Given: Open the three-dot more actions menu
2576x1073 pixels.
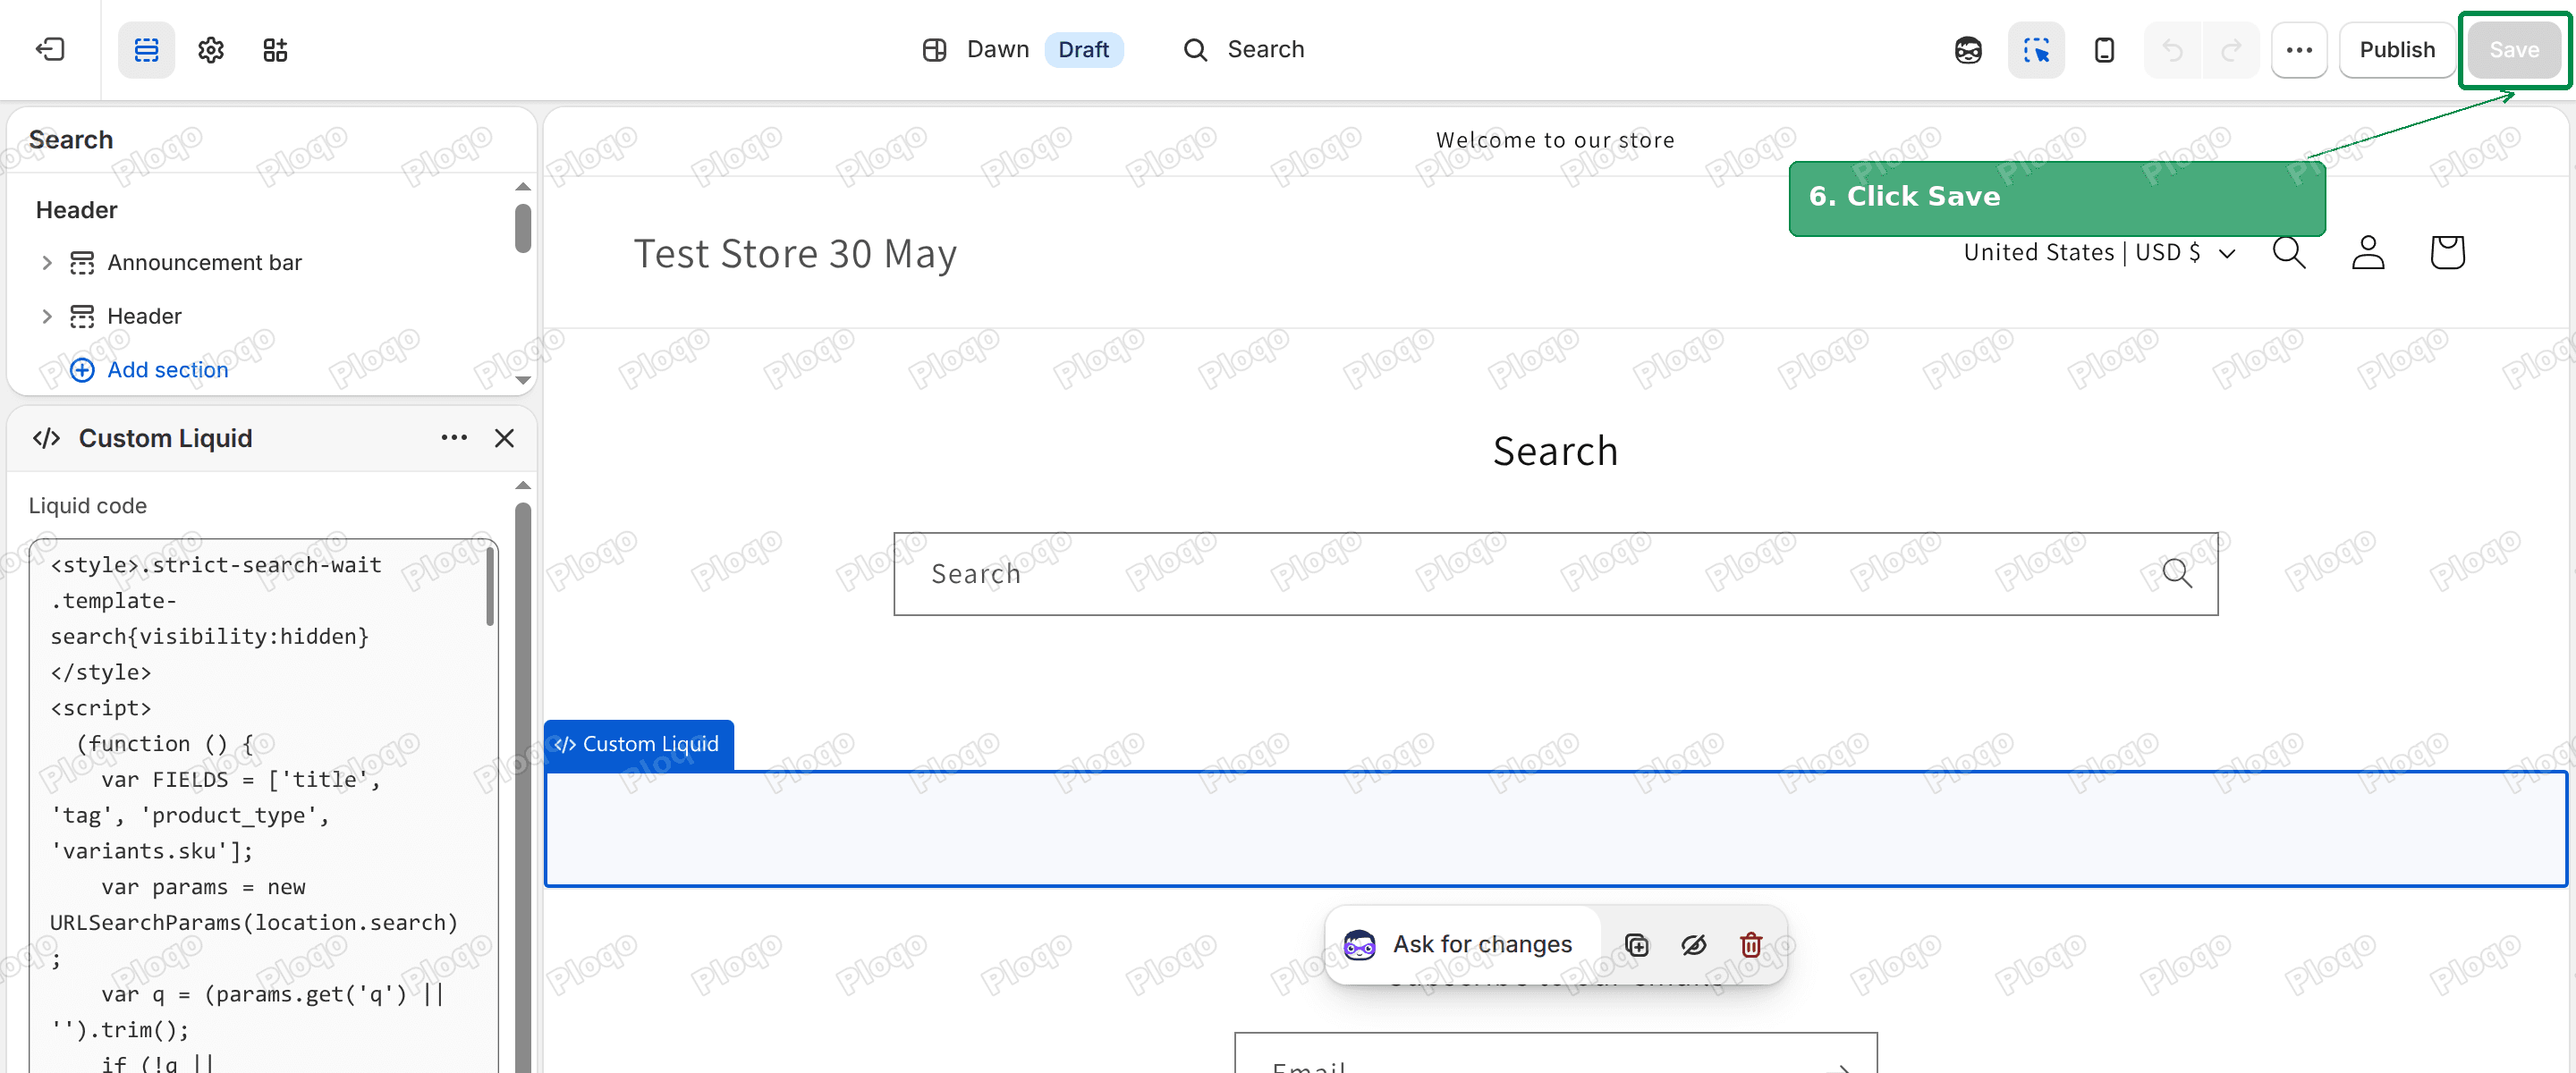Looking at the screenshot, I should tap(2299, 50).
